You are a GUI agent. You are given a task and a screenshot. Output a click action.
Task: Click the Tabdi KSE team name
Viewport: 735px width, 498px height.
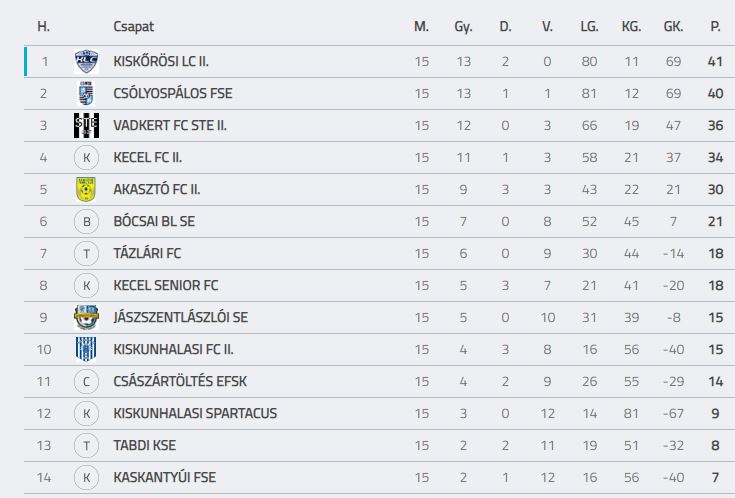point(144,445)
